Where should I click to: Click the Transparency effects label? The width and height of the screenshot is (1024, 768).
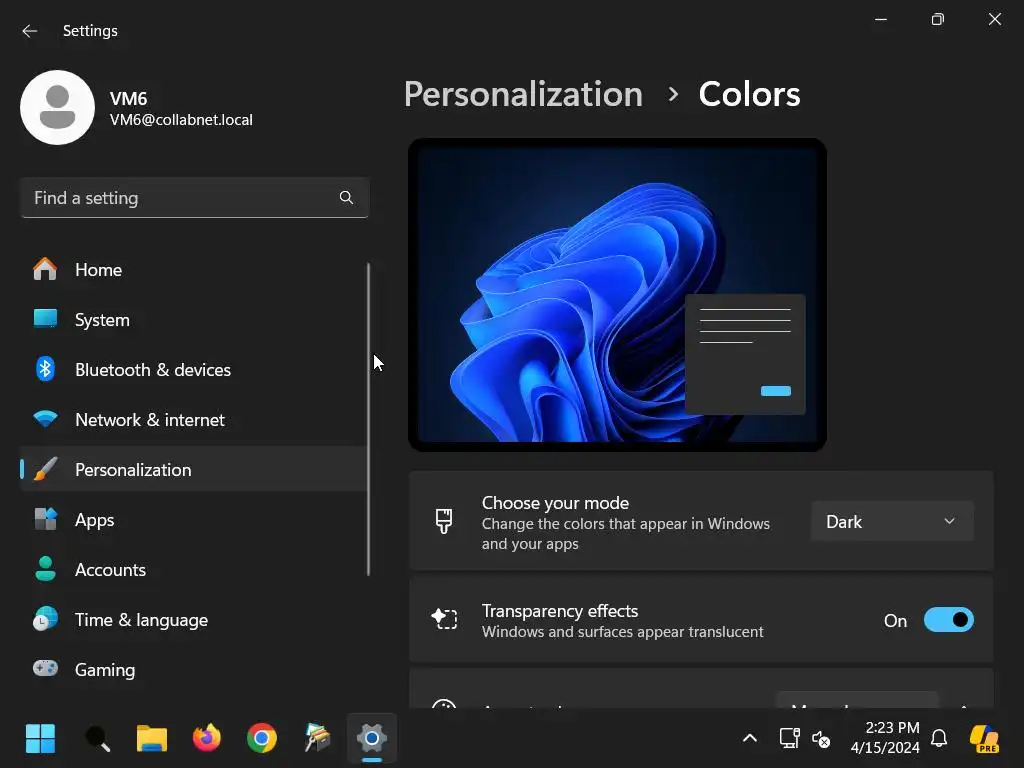(x=560, y=611)
